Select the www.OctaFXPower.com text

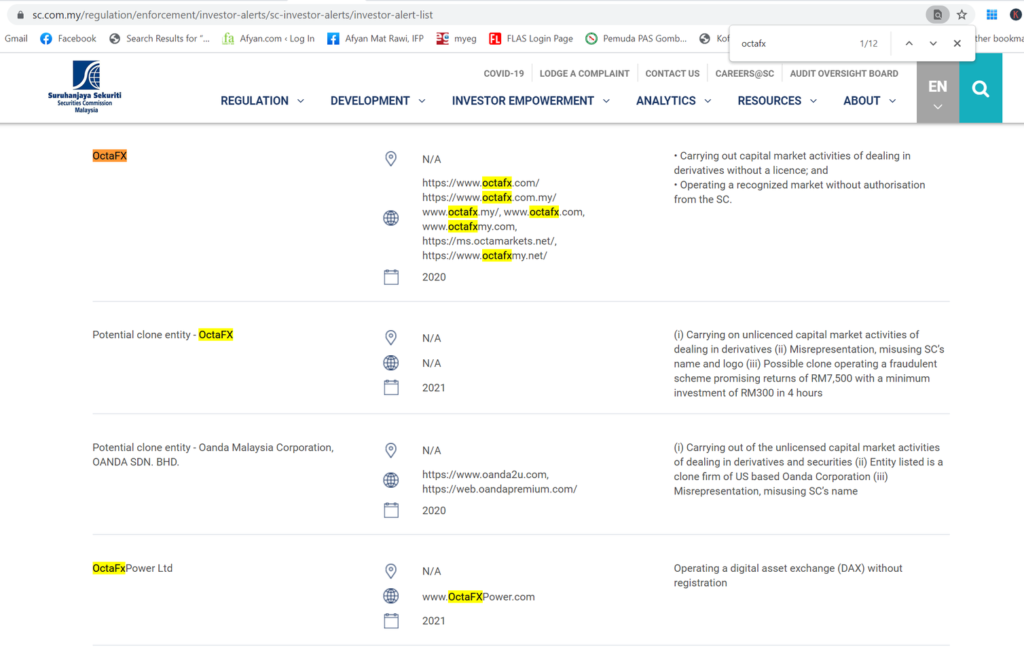478,596
